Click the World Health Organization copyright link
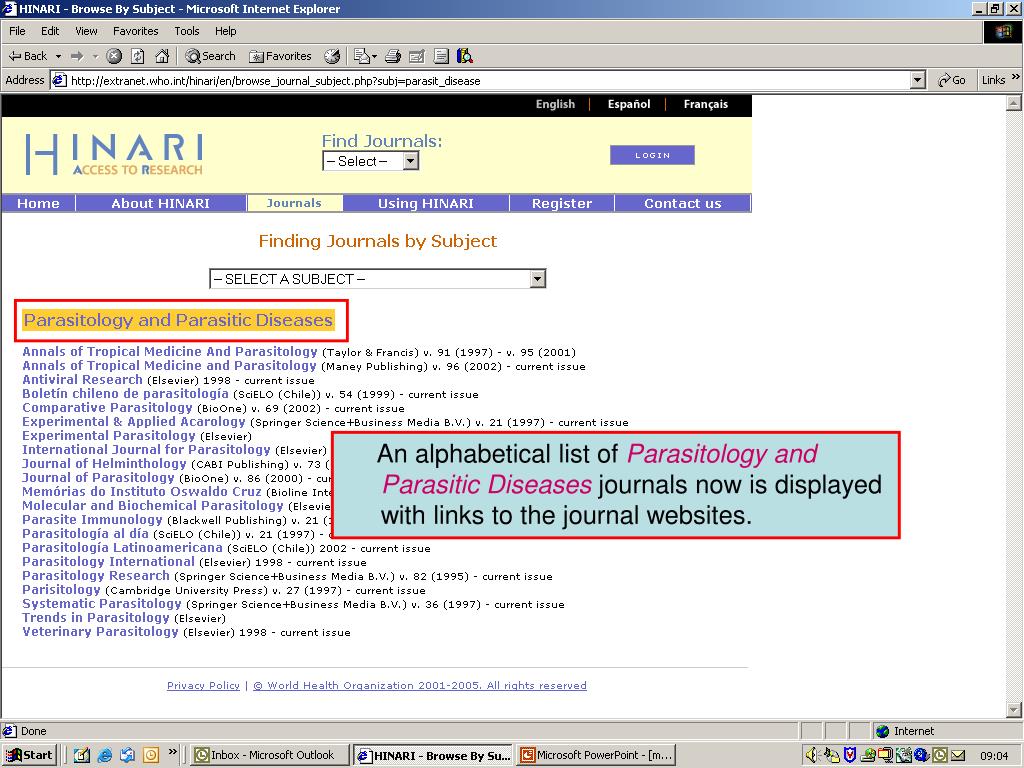Screen dimensions: 1024x768 [x=420, y=686]
